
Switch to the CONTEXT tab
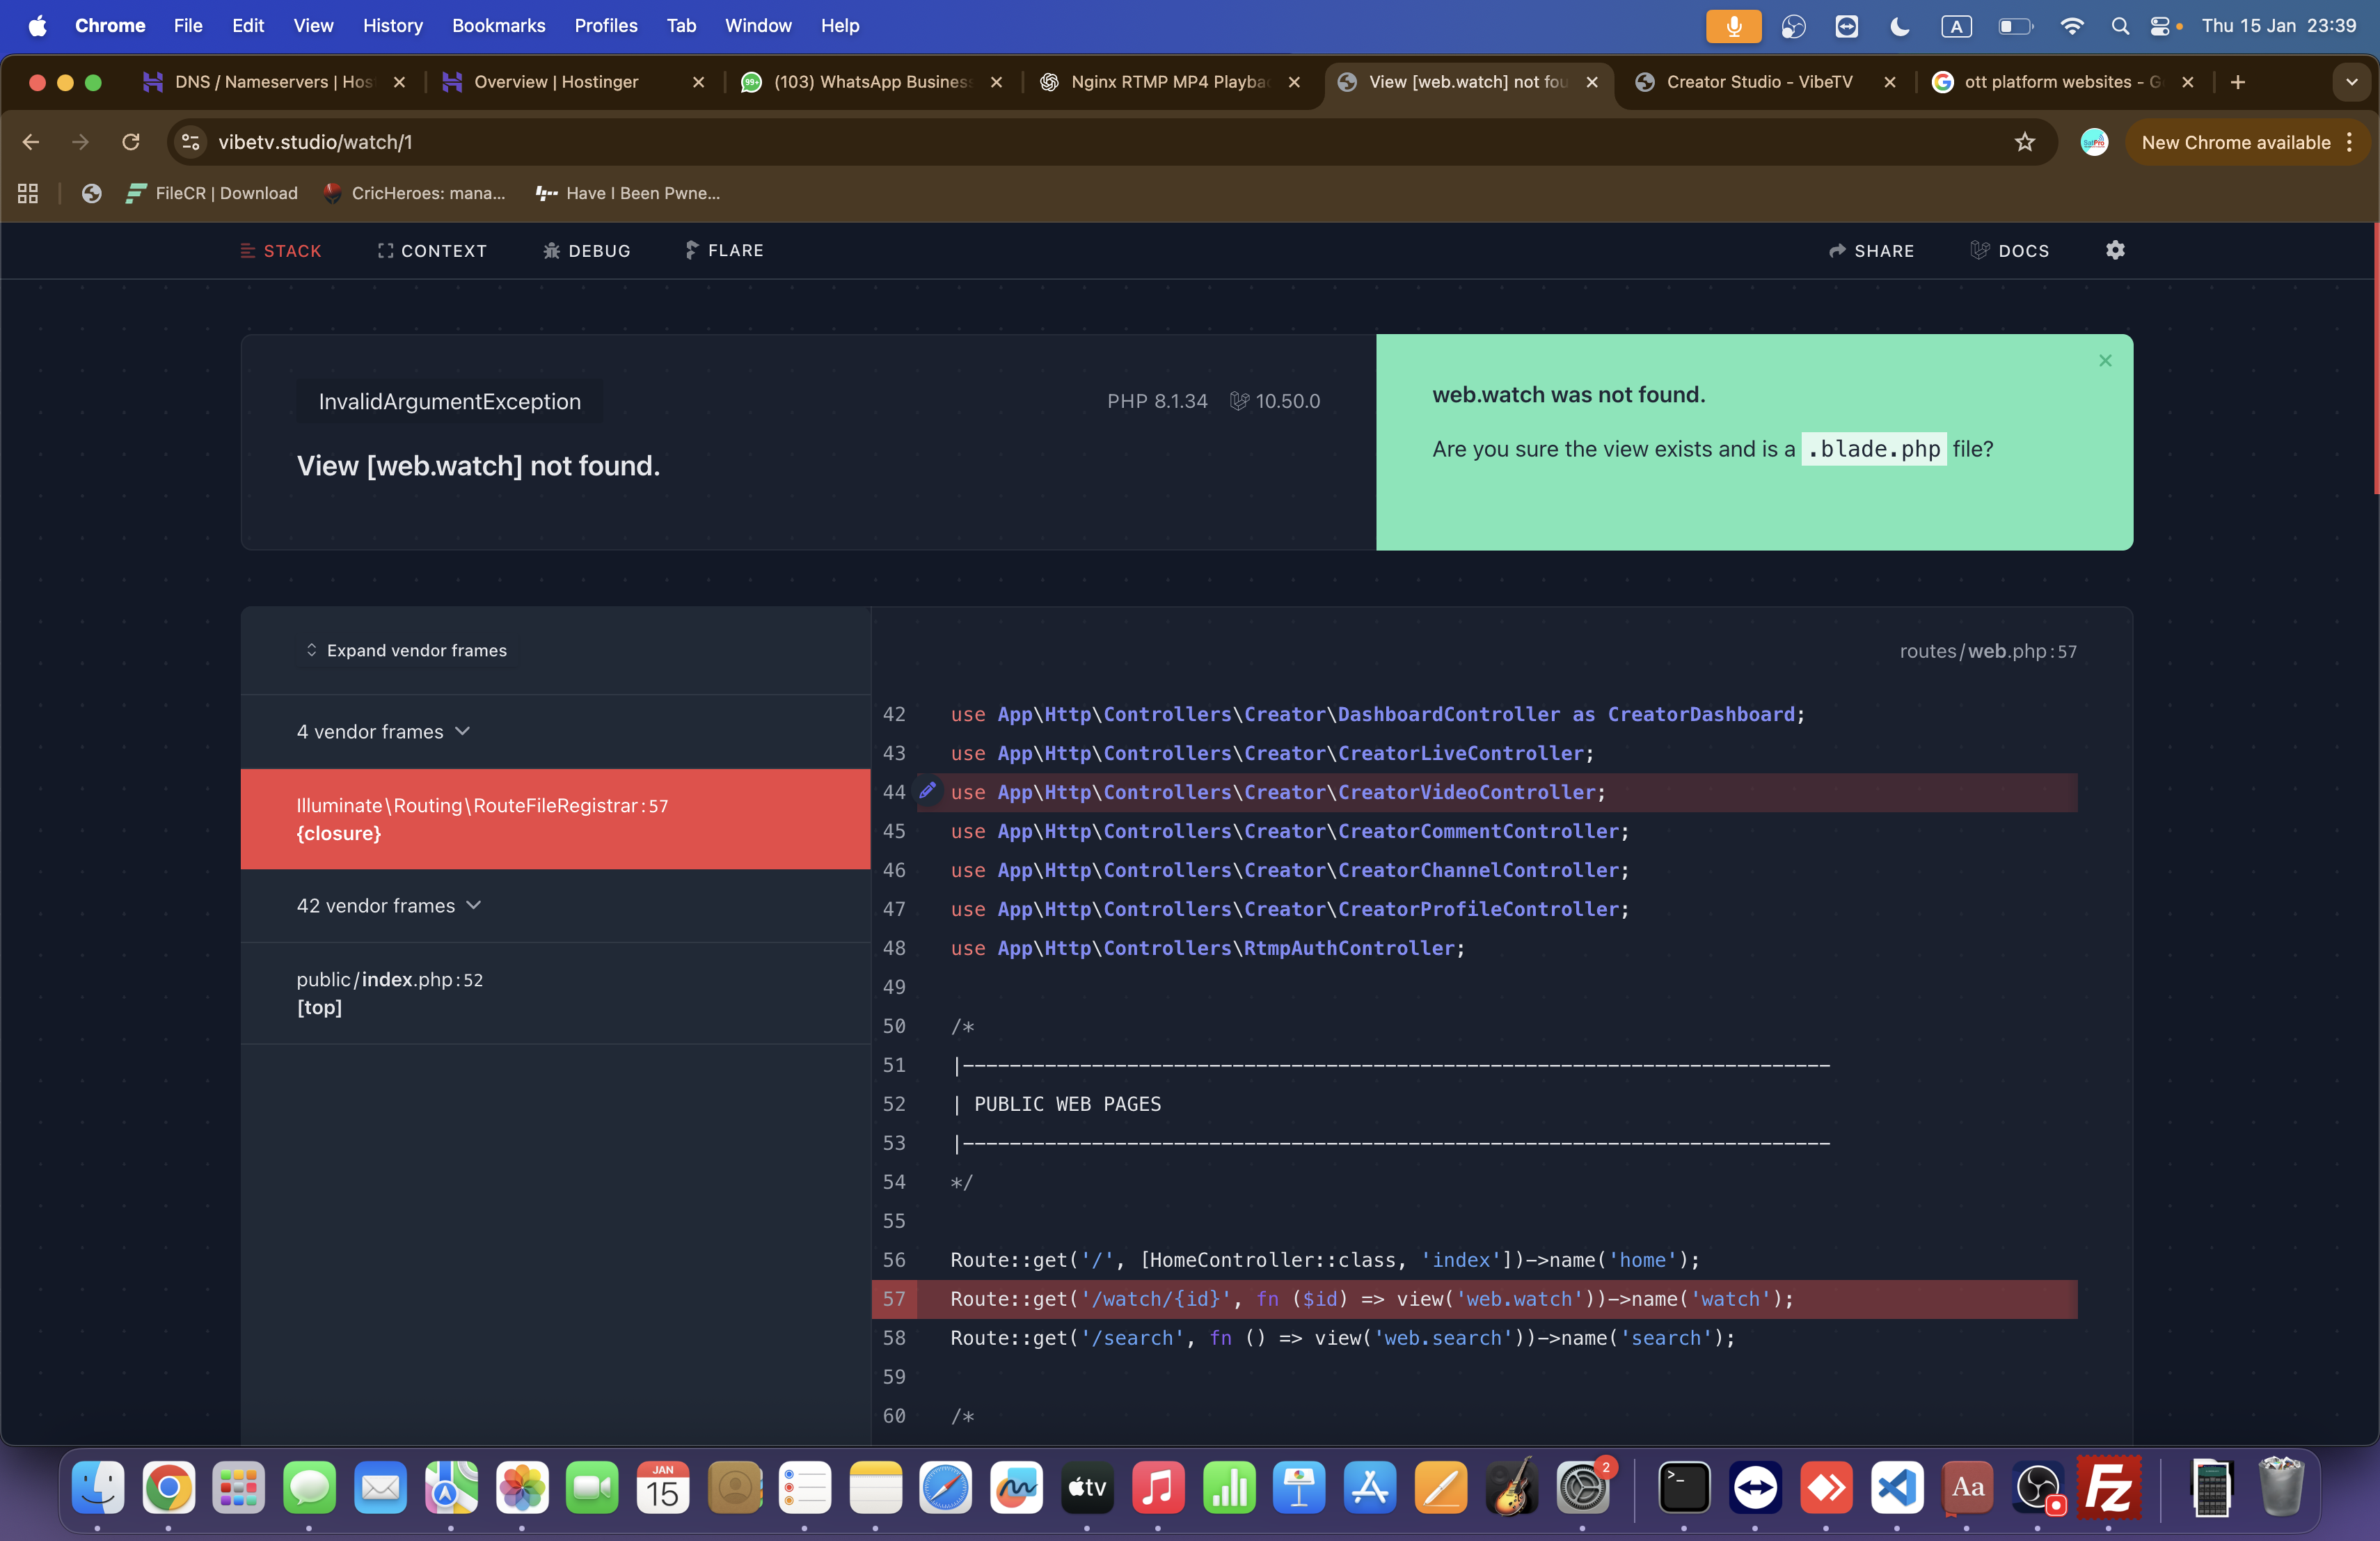pyautogui.click(x=432, y=251)
